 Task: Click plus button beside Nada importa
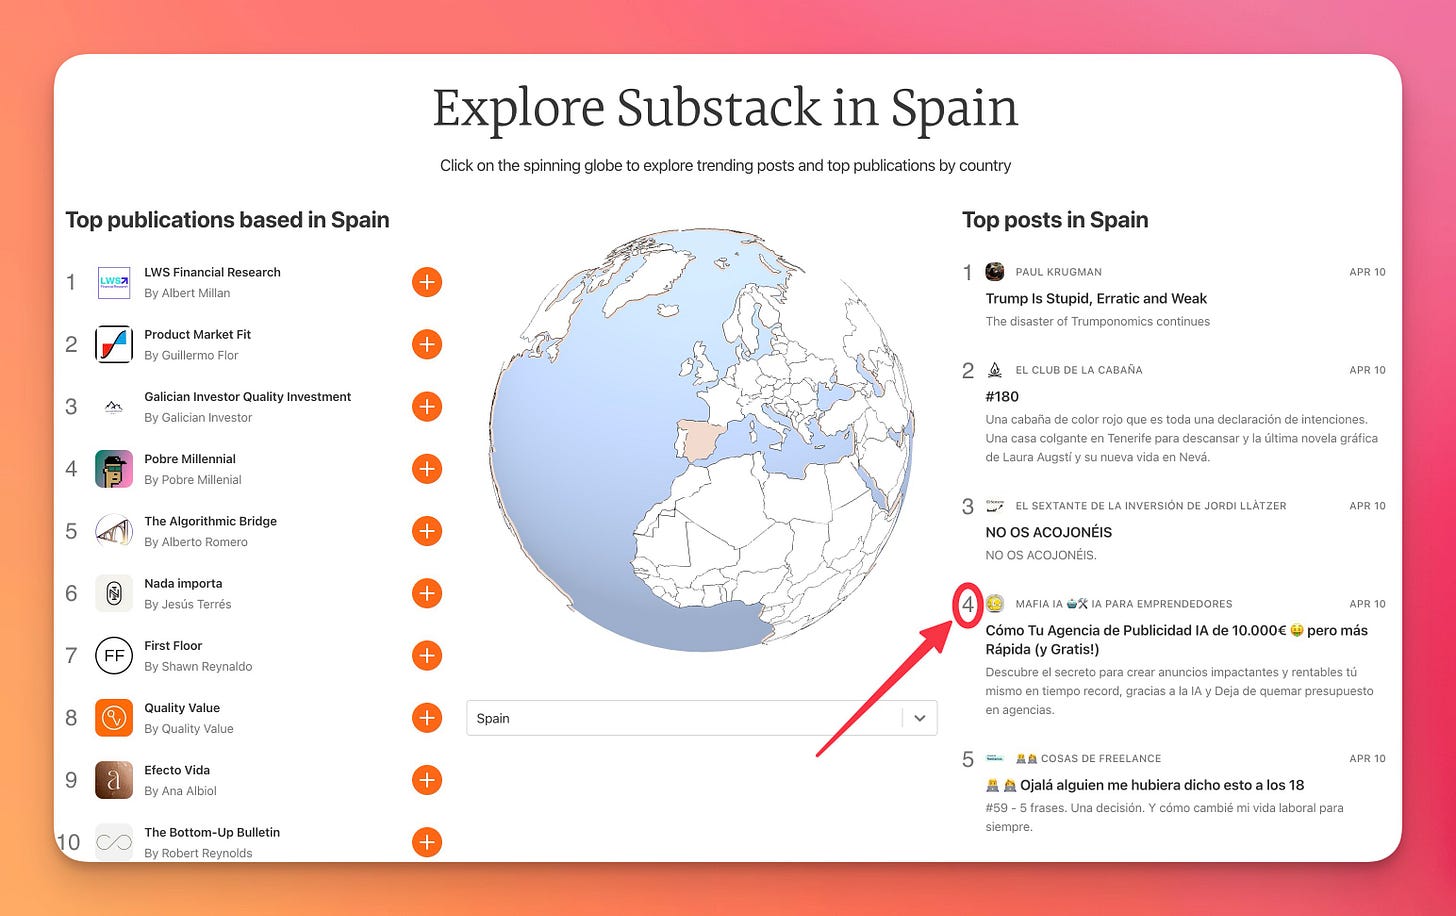click(427, 593)
